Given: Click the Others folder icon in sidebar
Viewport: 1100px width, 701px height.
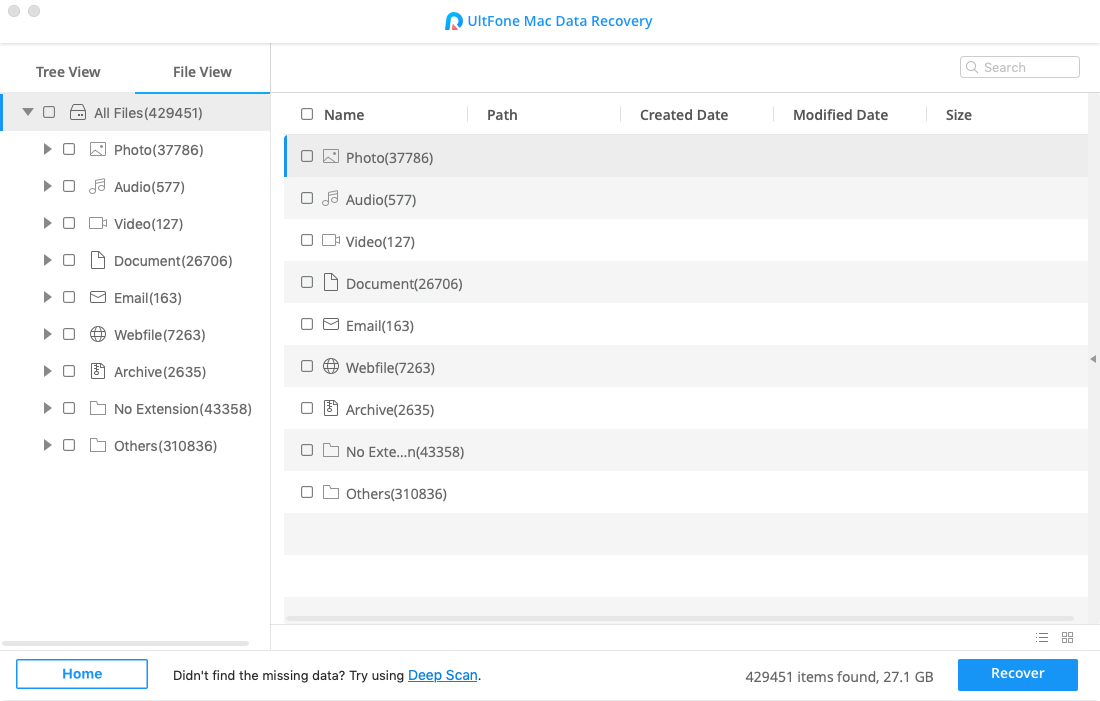Looking at the screenshot, I should point(98,446).
